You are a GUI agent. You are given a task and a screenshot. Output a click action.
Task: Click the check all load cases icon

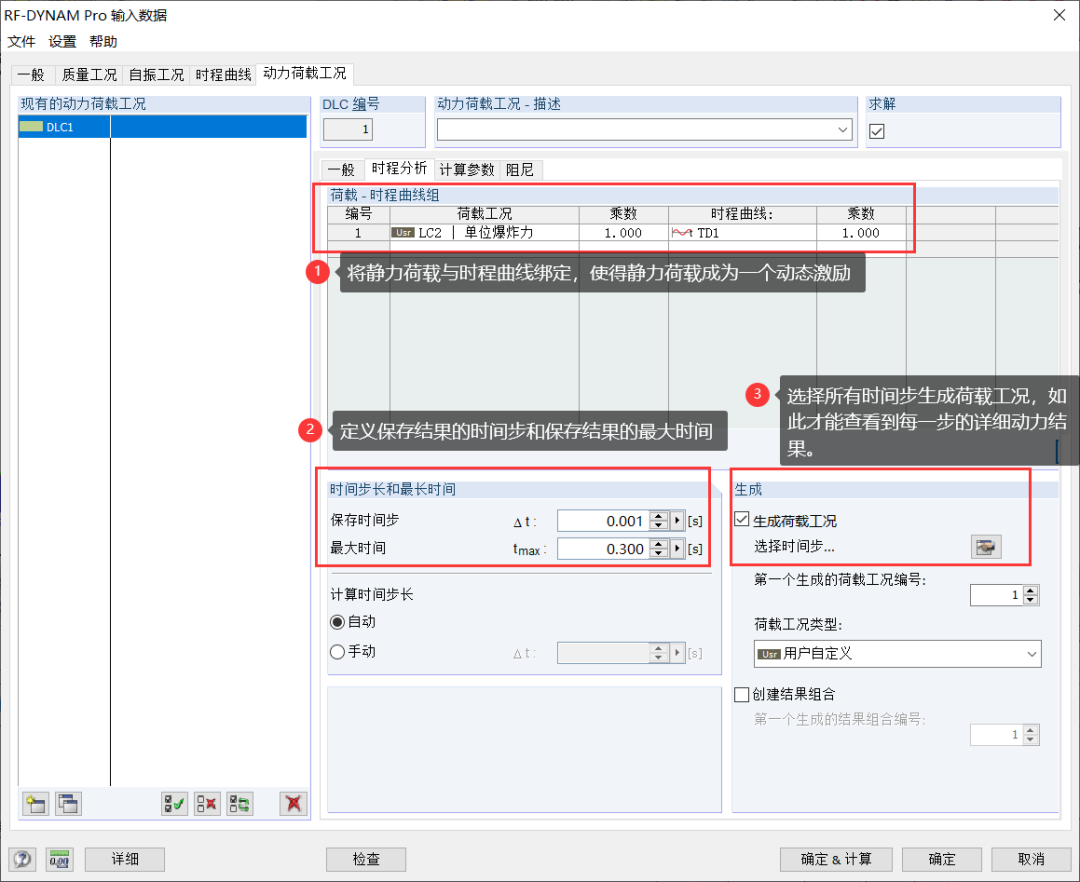(174, 804)
